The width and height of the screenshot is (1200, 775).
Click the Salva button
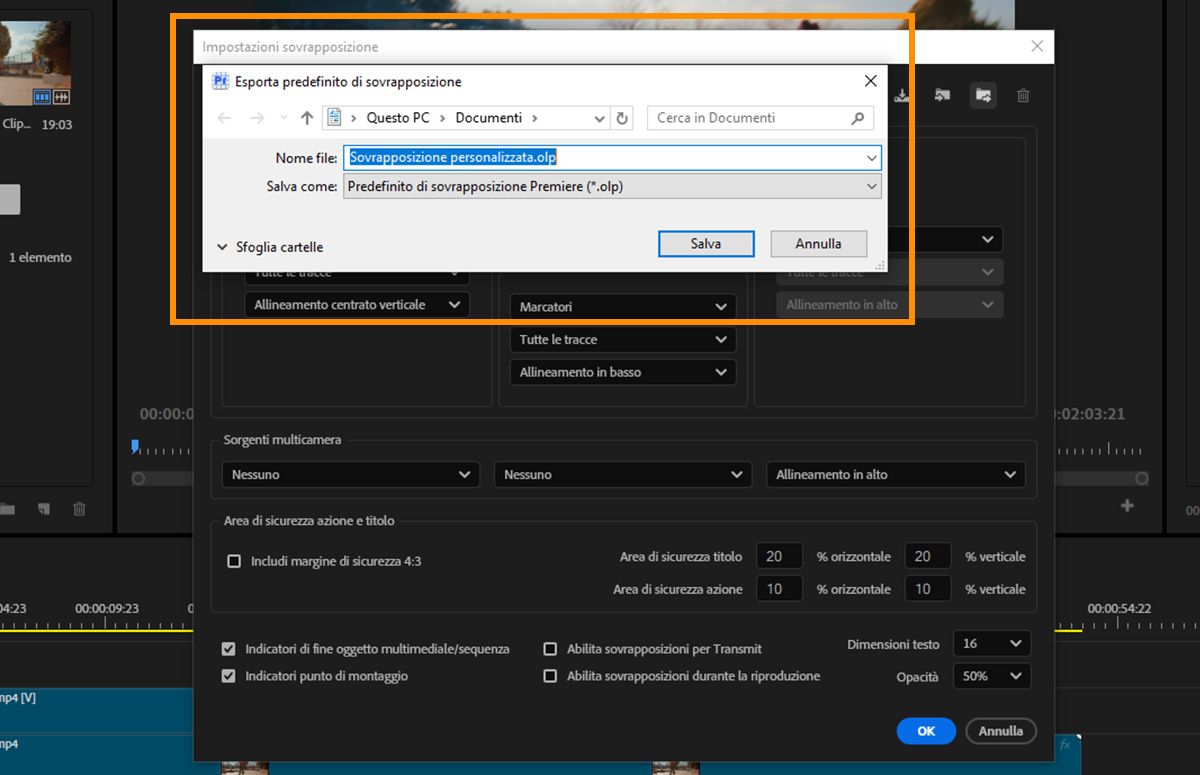(x=706, y=243)
